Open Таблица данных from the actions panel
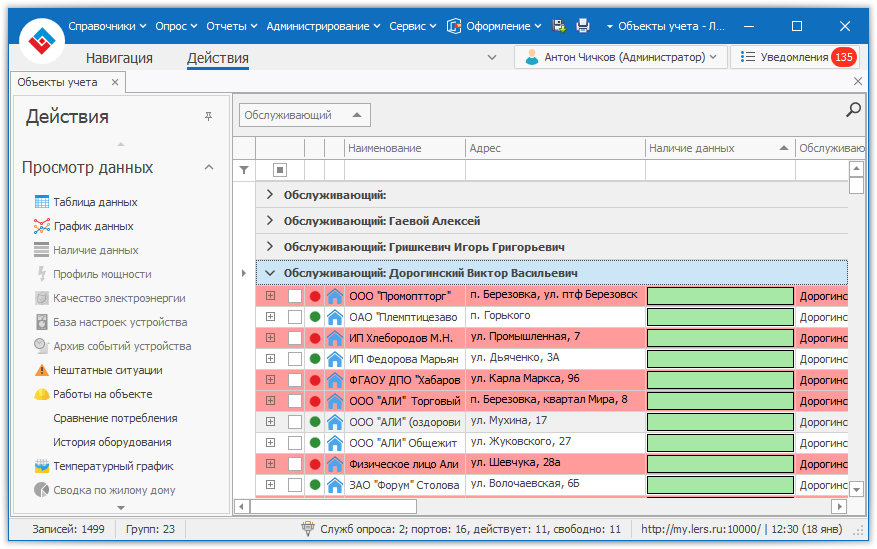Screen dimensions: 877x549 point(95,202)
